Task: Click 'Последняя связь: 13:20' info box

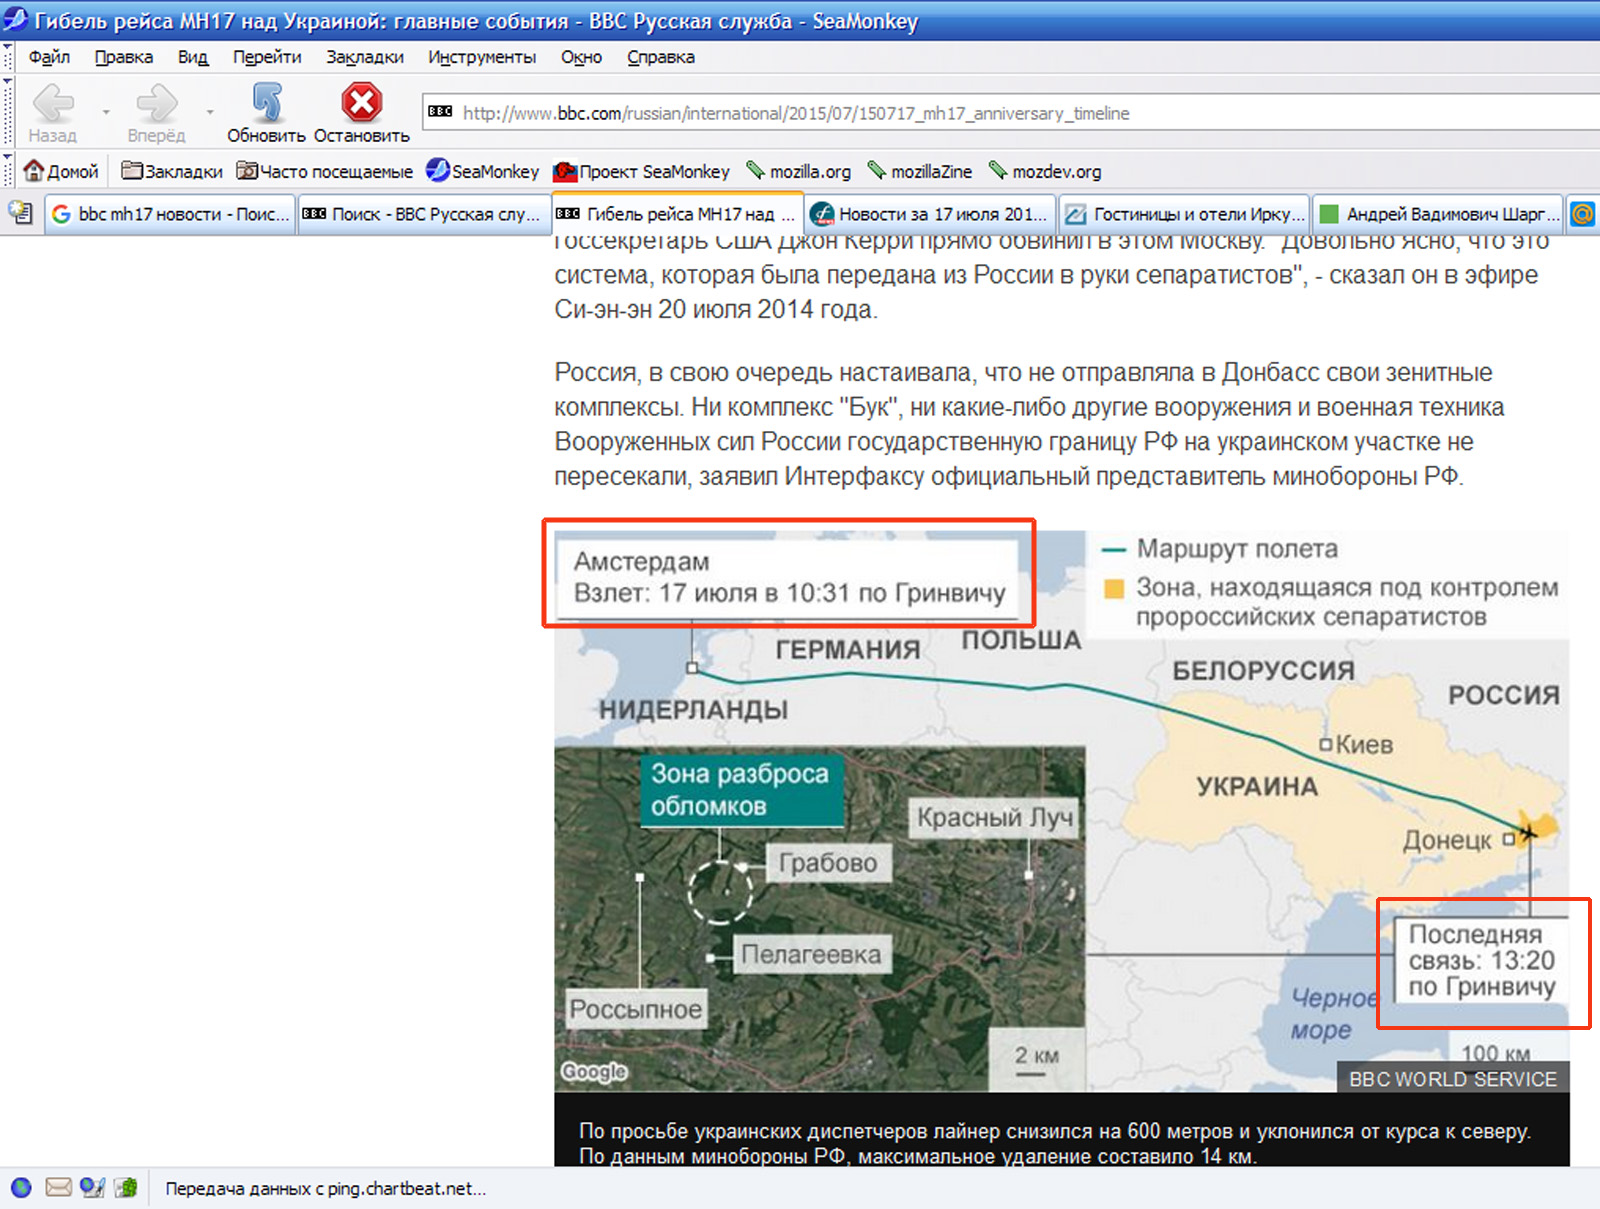Action: 1482,961
